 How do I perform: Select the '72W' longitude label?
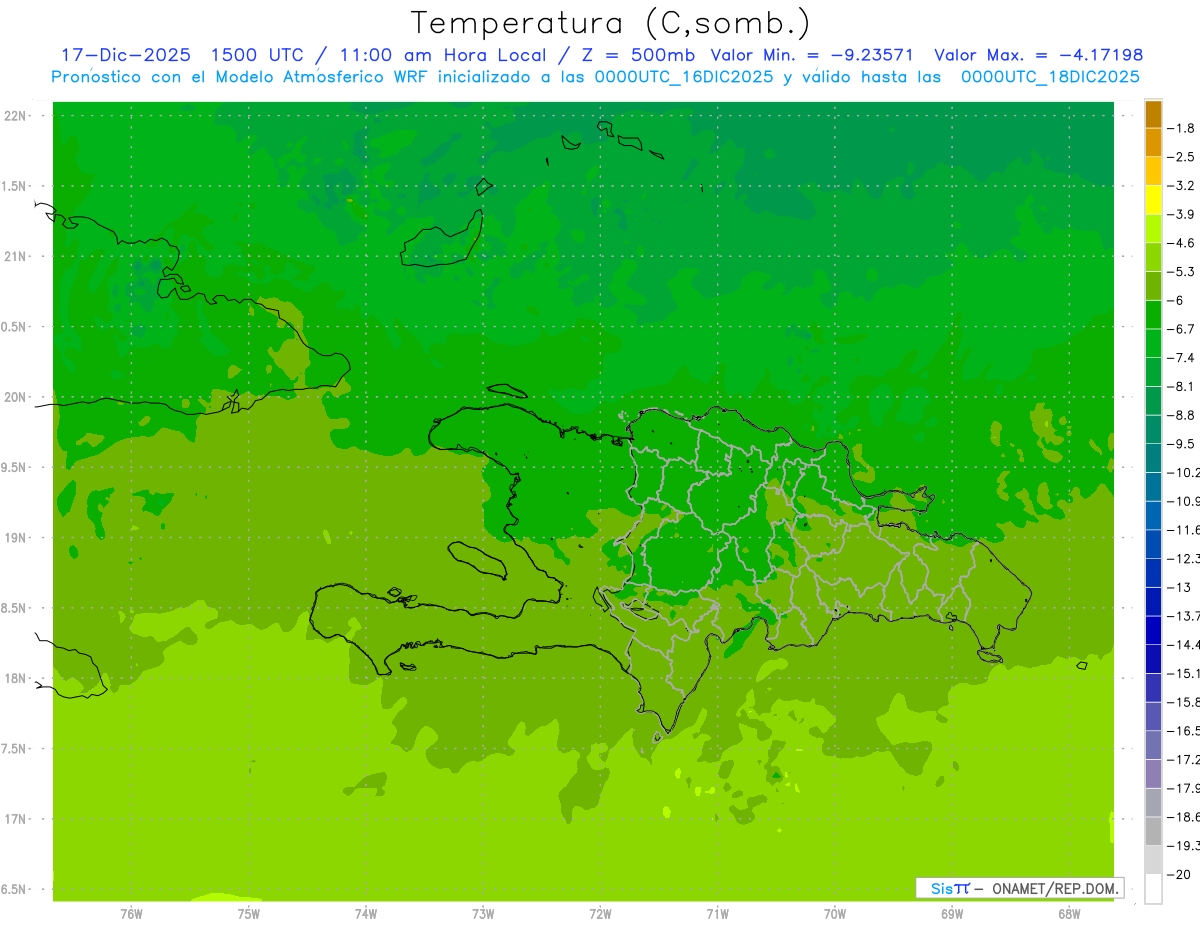point(600,914)
